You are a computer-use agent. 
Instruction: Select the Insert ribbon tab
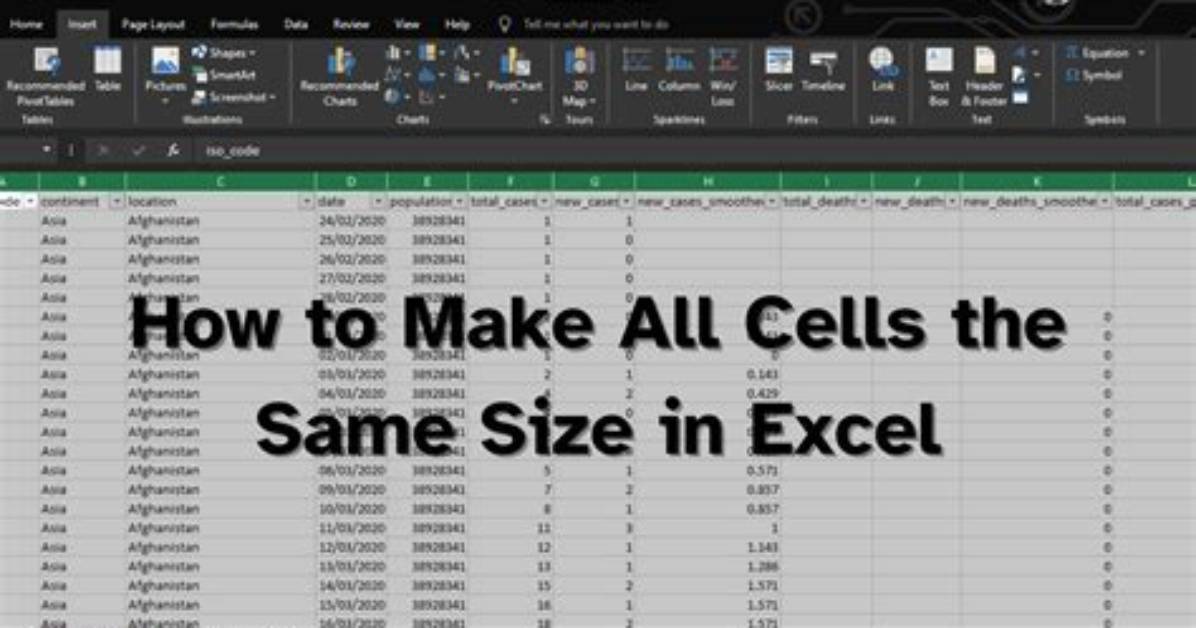point(82,24)
